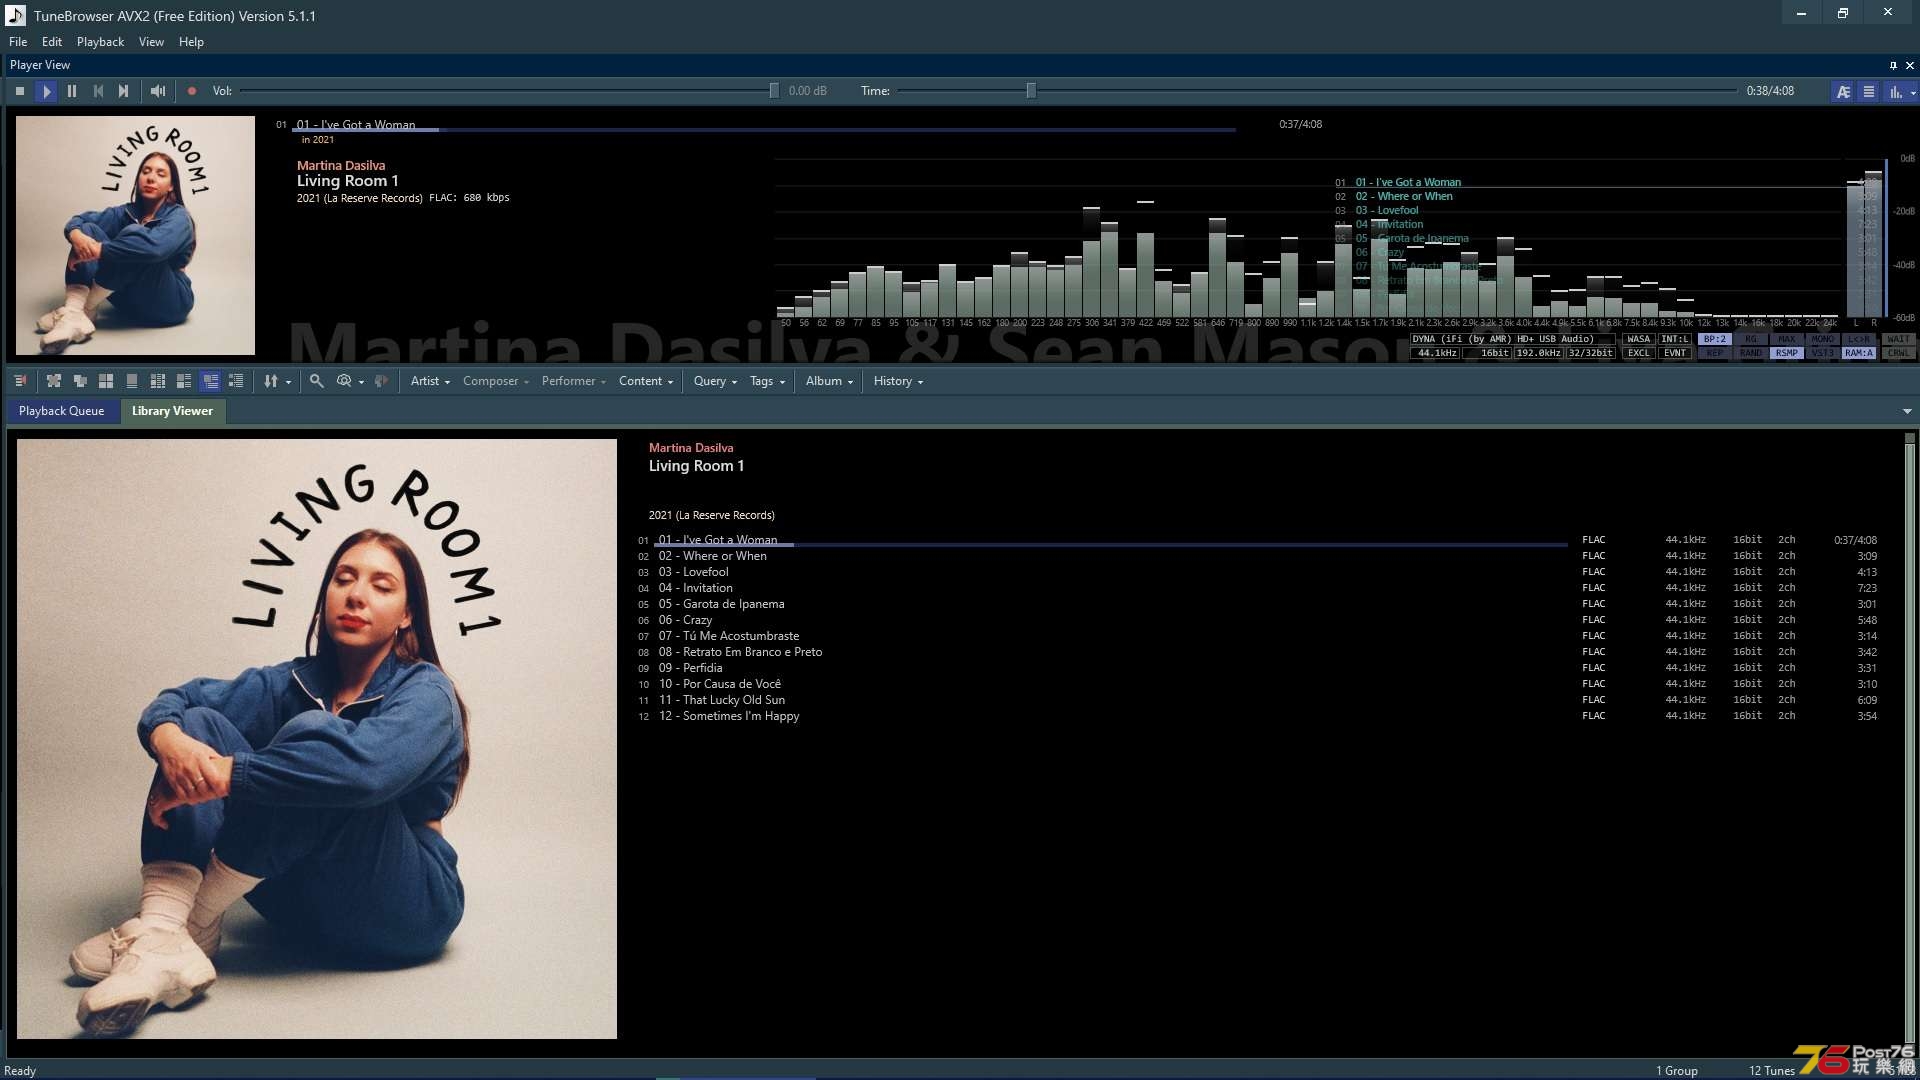
Task: Open the Query dropdown
Action: click(715, 381)
